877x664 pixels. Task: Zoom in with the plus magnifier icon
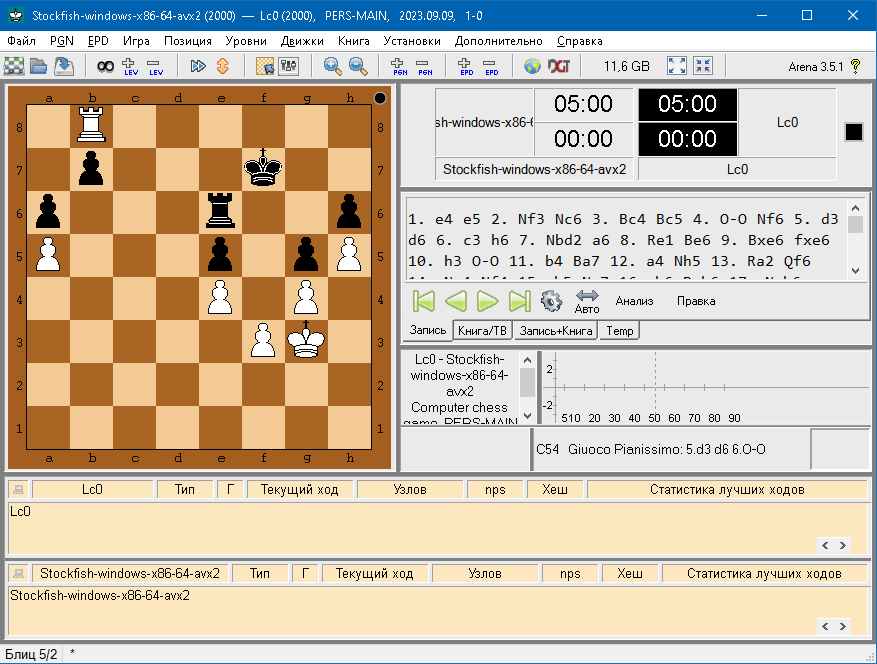click(333, 66)
